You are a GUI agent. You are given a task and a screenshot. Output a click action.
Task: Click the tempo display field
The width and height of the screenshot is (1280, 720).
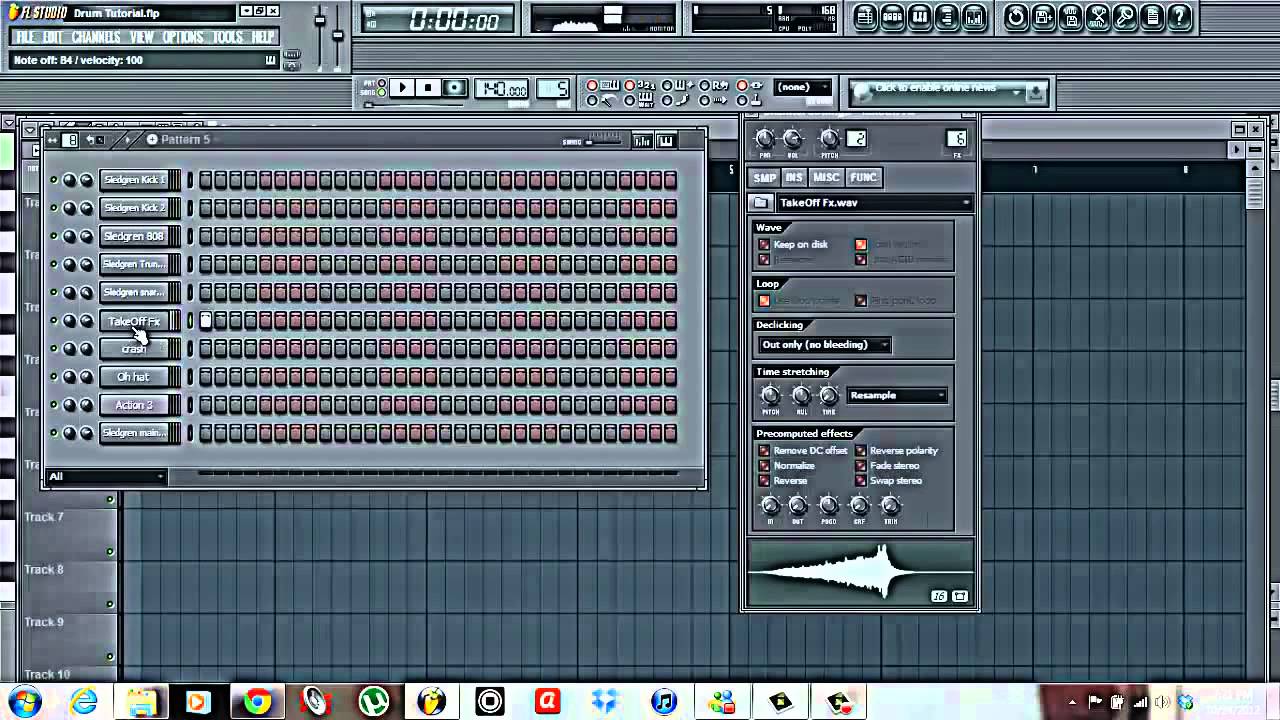coord(503,89)
